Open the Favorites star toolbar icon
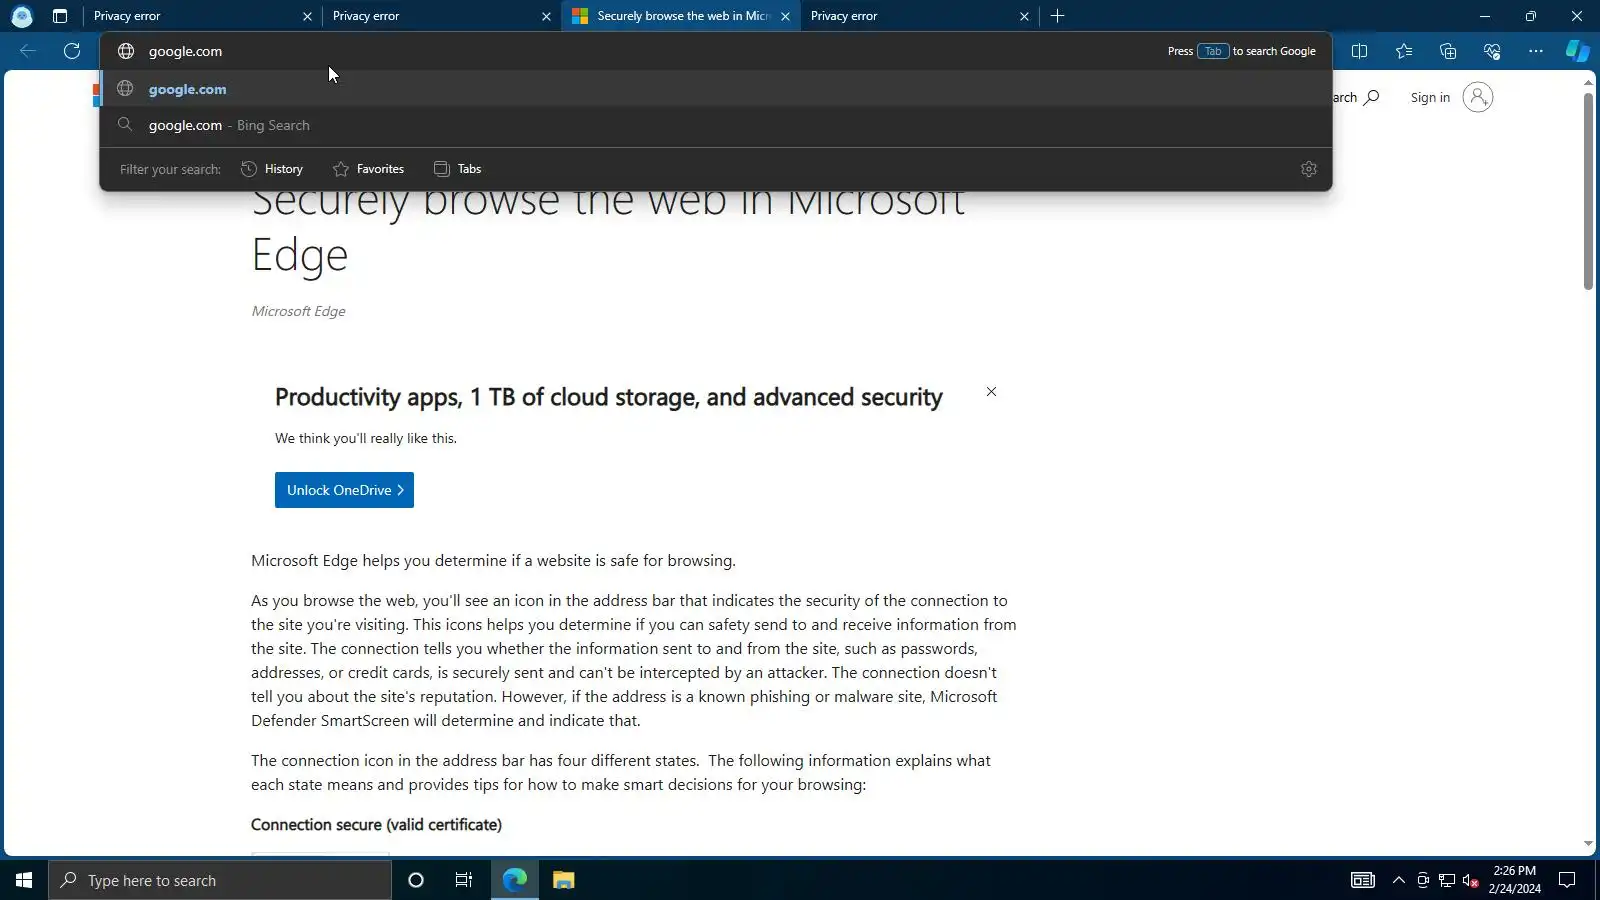The width and height of the screenshot is (1600, 900). click(1404, 51)
